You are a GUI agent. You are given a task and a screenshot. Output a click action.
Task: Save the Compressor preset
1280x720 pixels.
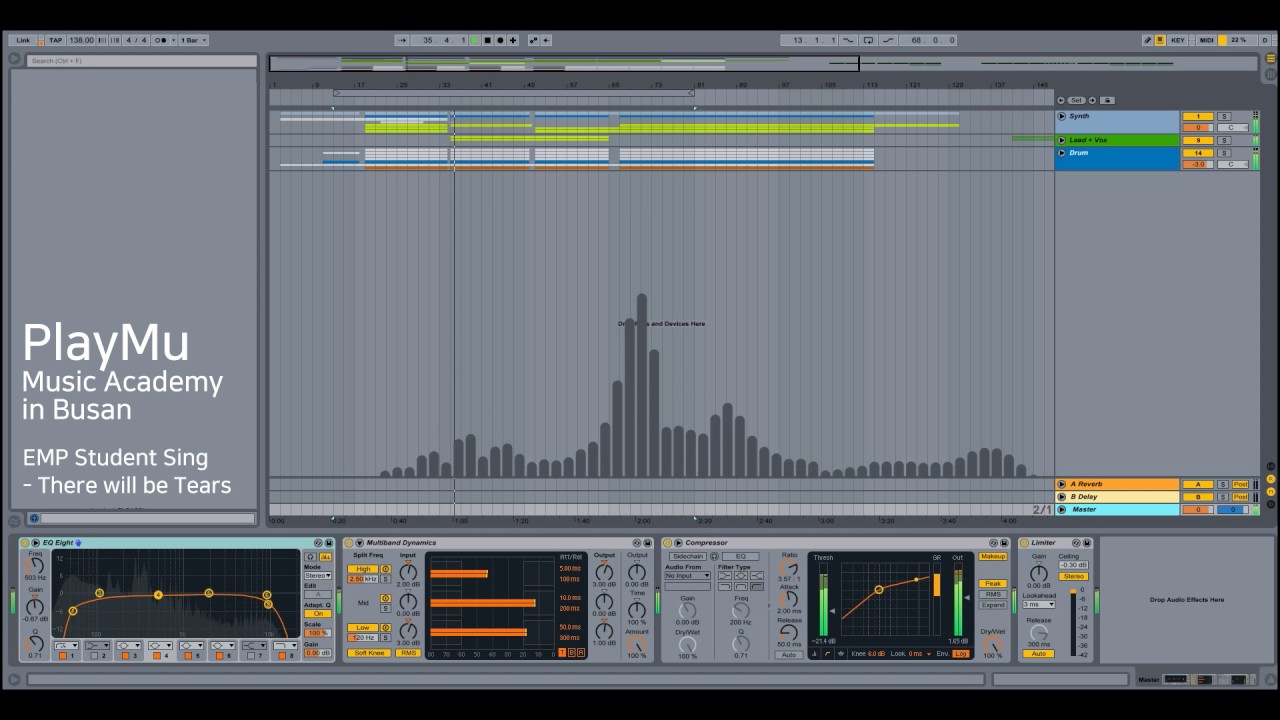(1004, 543)
